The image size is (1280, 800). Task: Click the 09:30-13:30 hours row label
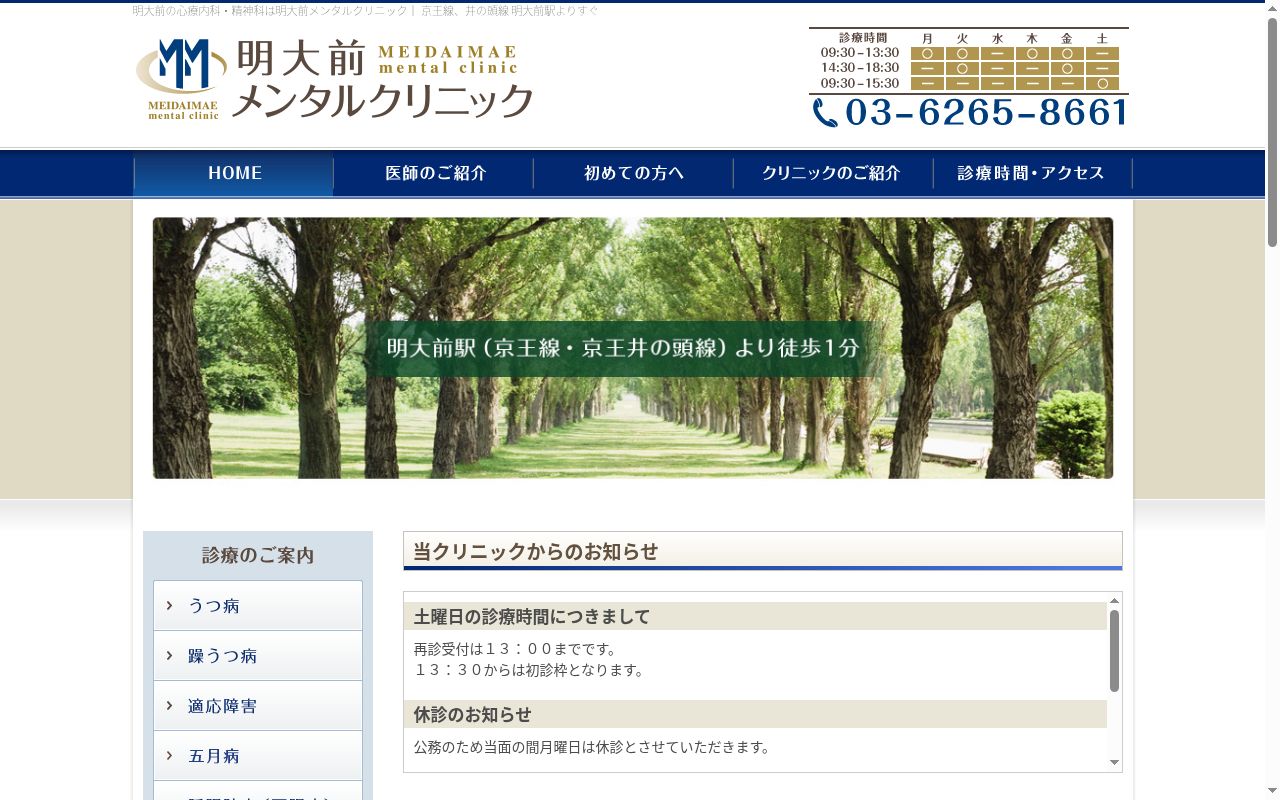[860, 53]
